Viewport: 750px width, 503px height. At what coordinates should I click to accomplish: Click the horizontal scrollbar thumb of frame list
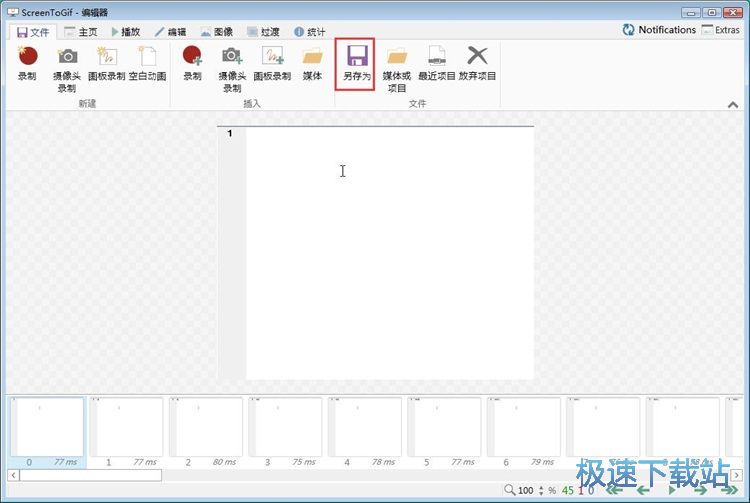[90, 475]
